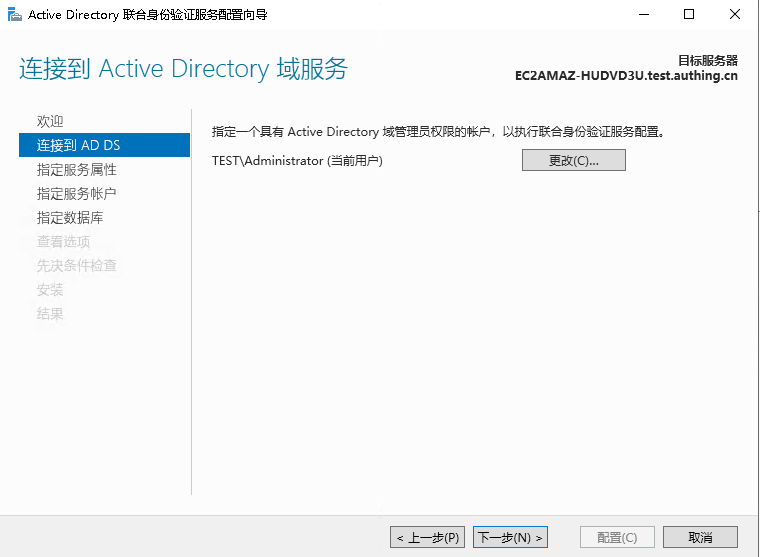This screenshot has width=760, height=557.
Task: Click the page heading 连接到 Active Directory 域服务
Action: click(x=183, y=68)
